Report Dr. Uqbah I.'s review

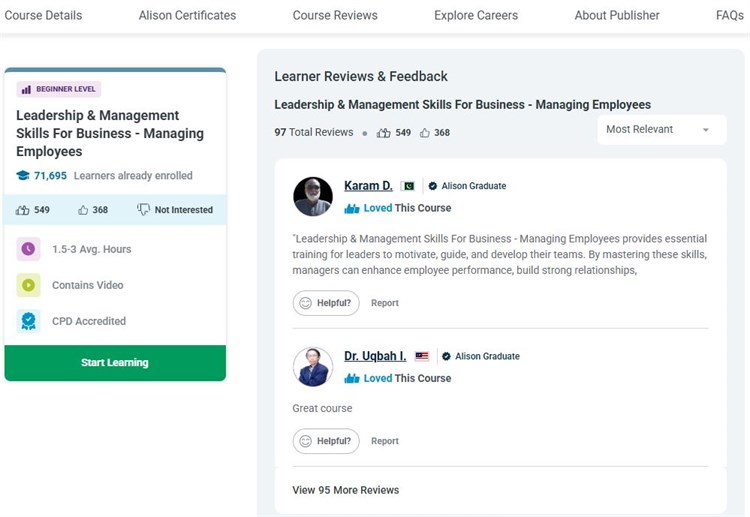(385, 441)
